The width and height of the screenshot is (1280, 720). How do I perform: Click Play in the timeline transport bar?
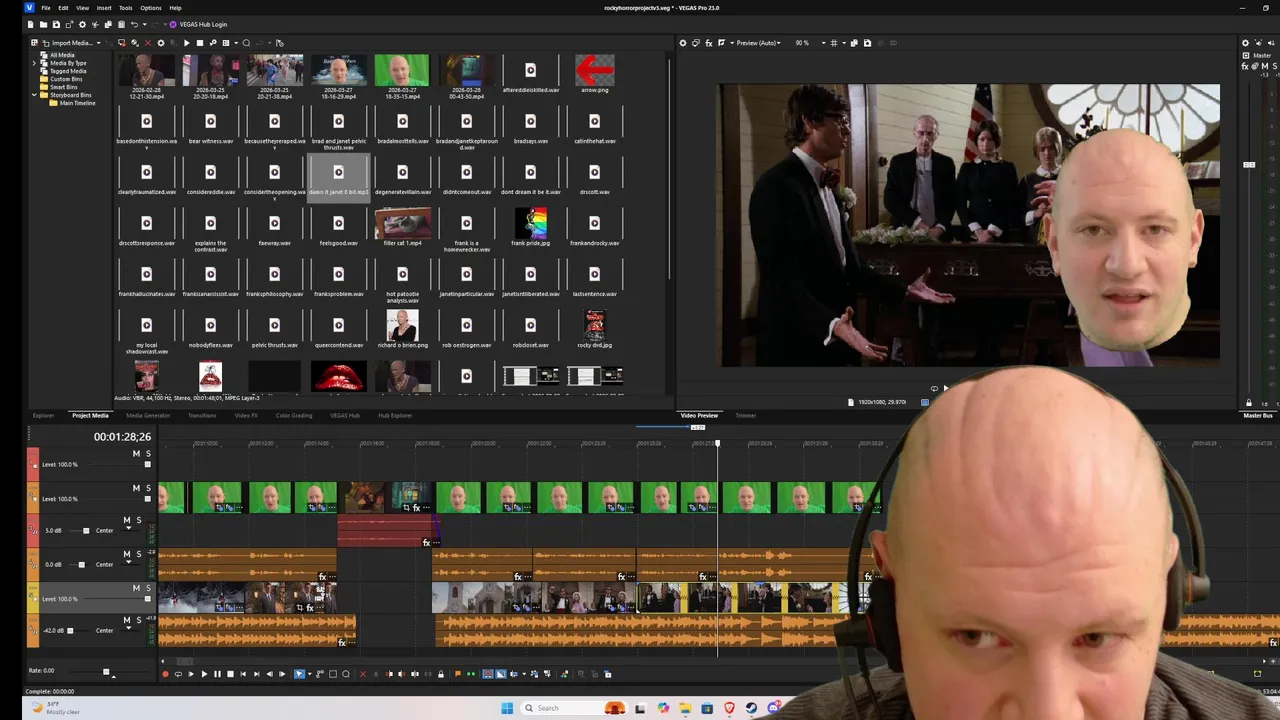coord(204,674)
